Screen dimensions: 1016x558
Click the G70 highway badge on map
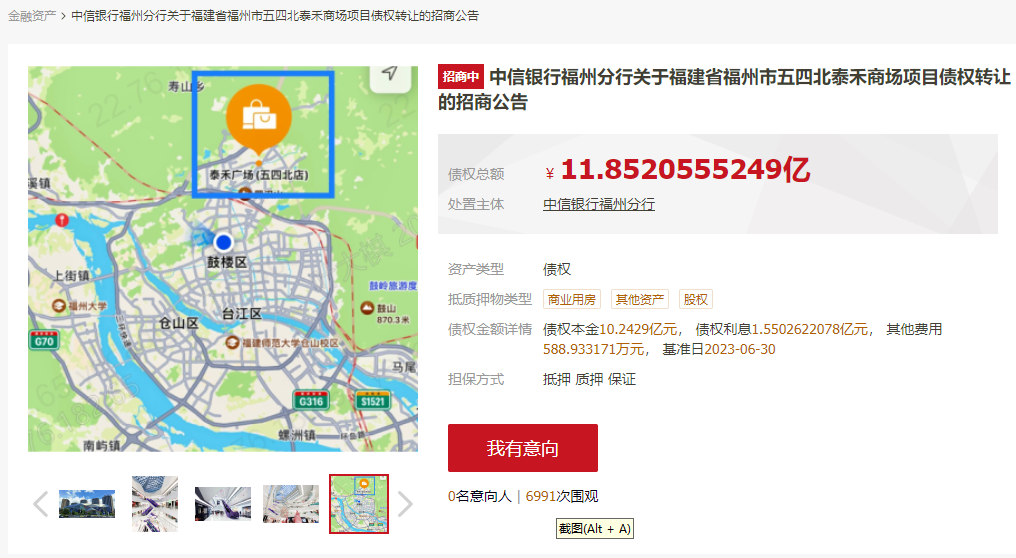click(44, 341)
